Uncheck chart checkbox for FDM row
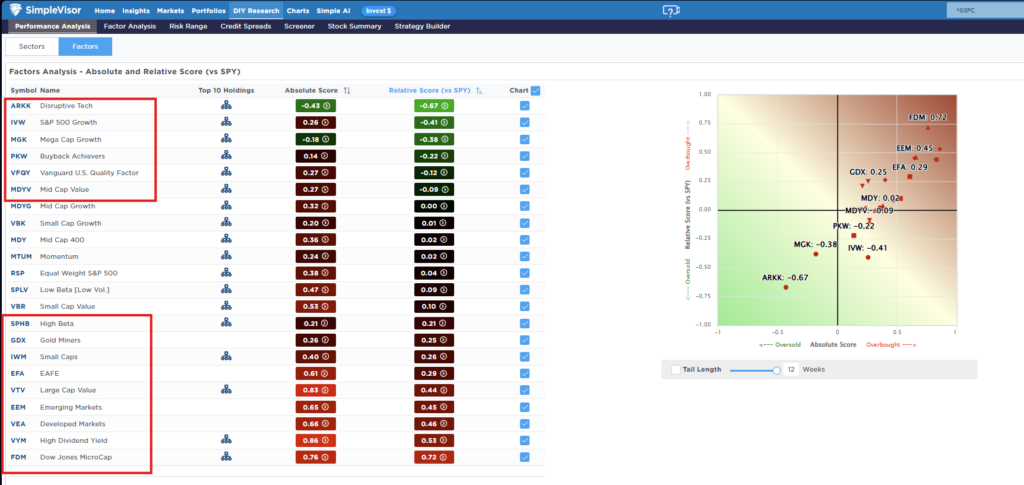The width and height of the screenshot is (1024, 485). (525, 457)
